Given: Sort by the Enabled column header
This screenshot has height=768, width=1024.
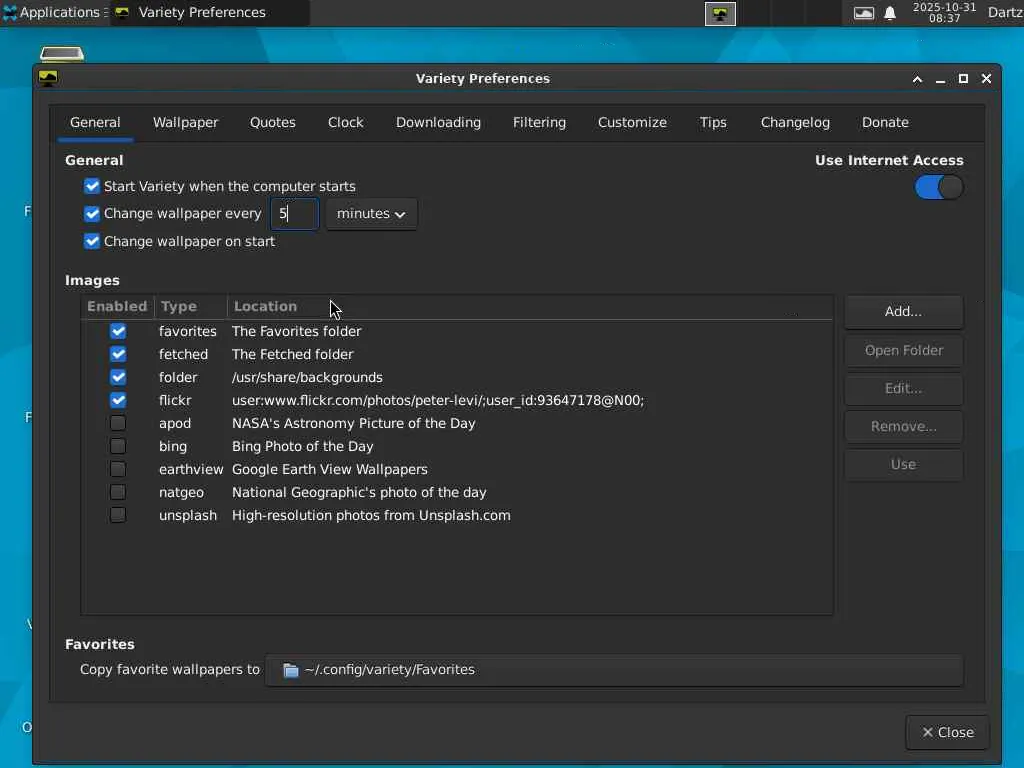Looking at the screenshot, I should coord(118,306).
